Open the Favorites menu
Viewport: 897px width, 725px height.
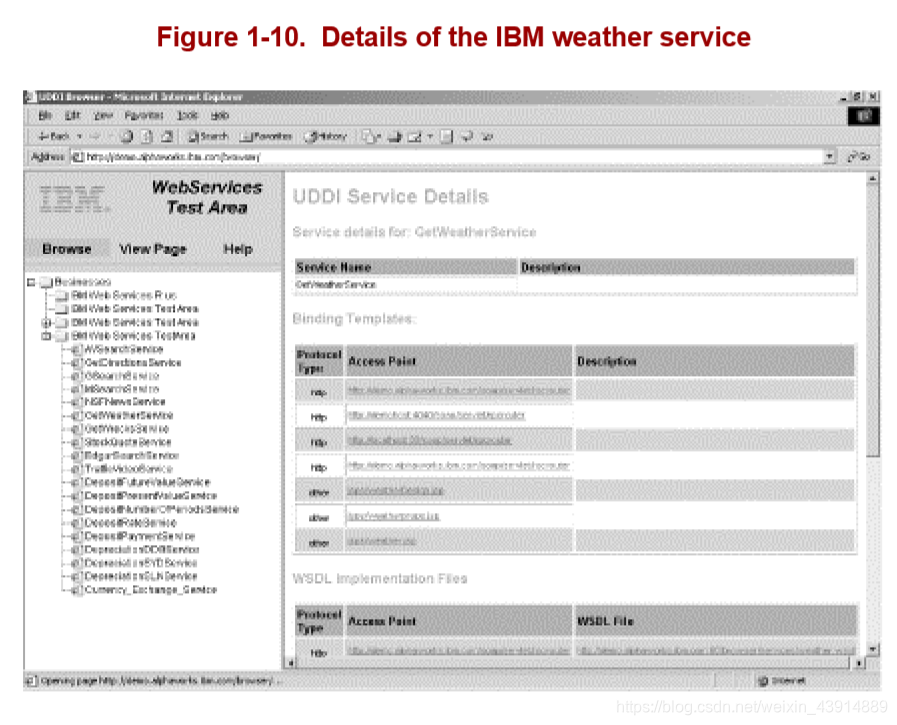[144, 116]
